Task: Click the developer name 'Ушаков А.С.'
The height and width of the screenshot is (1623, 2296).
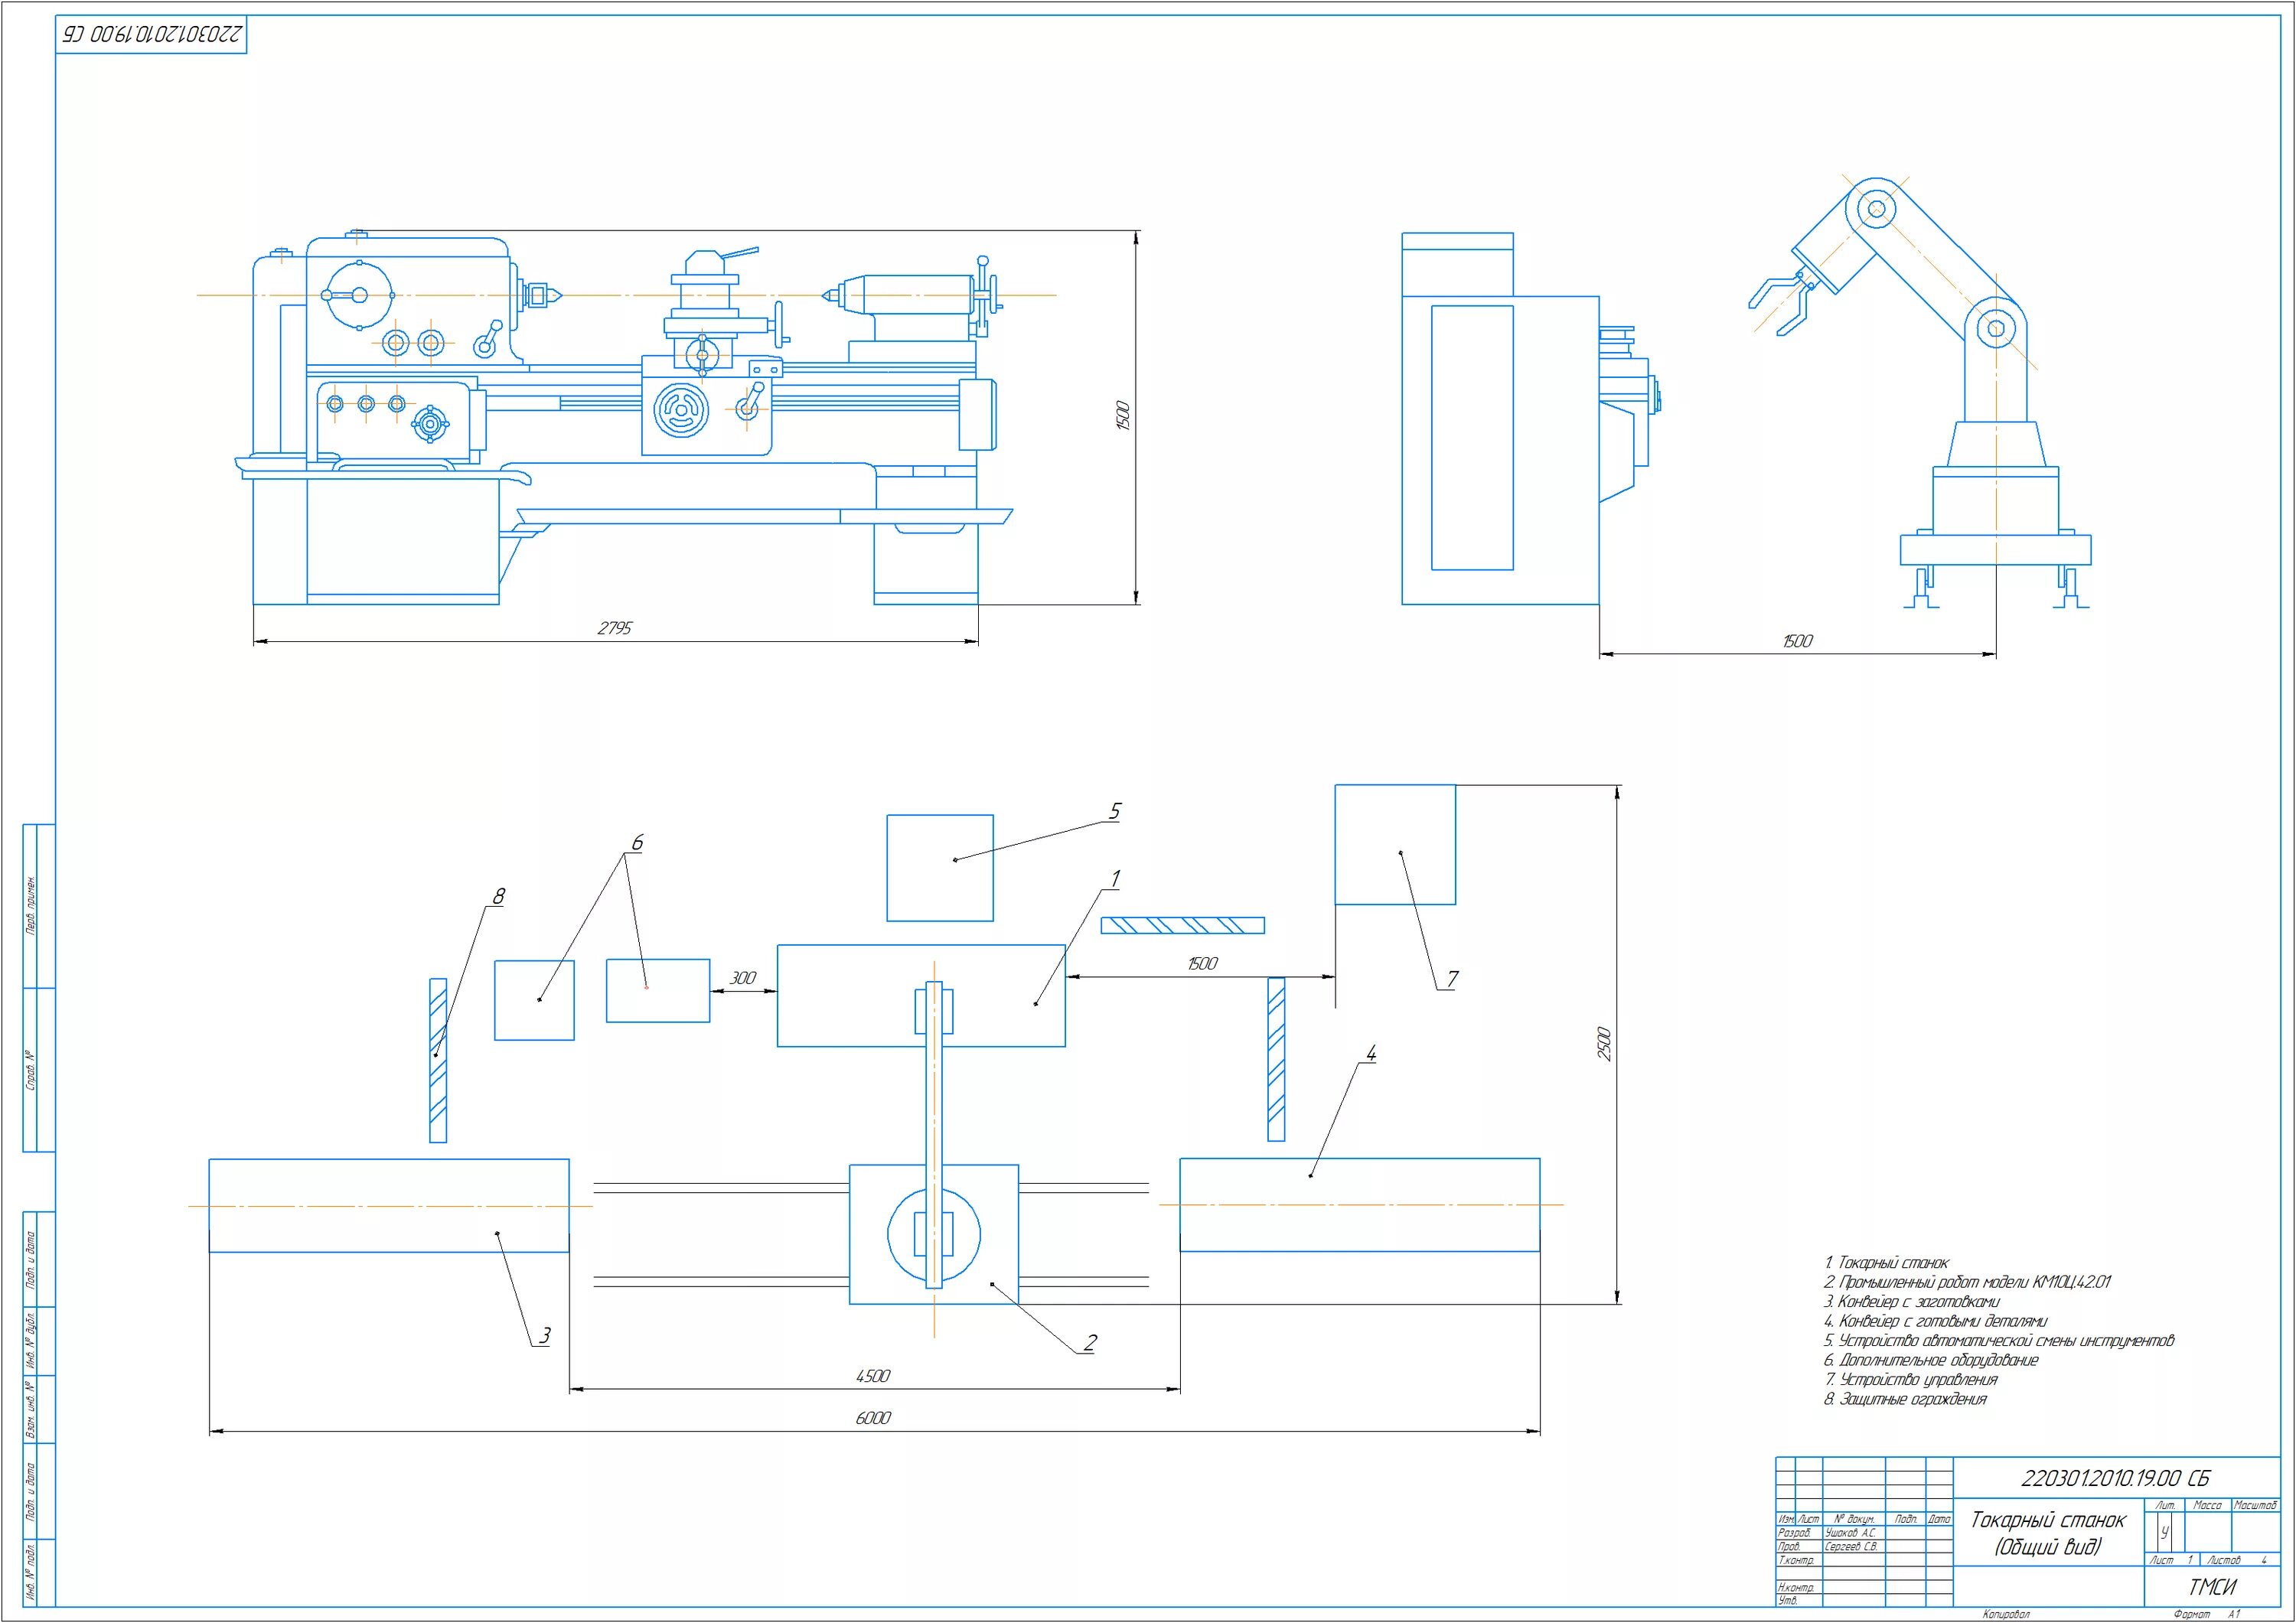Action: pyautogui.click(x=1850, y=1533)
